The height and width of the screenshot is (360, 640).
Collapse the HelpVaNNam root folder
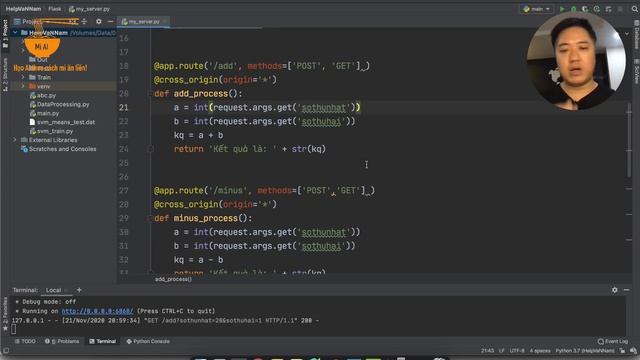(16, 32)
